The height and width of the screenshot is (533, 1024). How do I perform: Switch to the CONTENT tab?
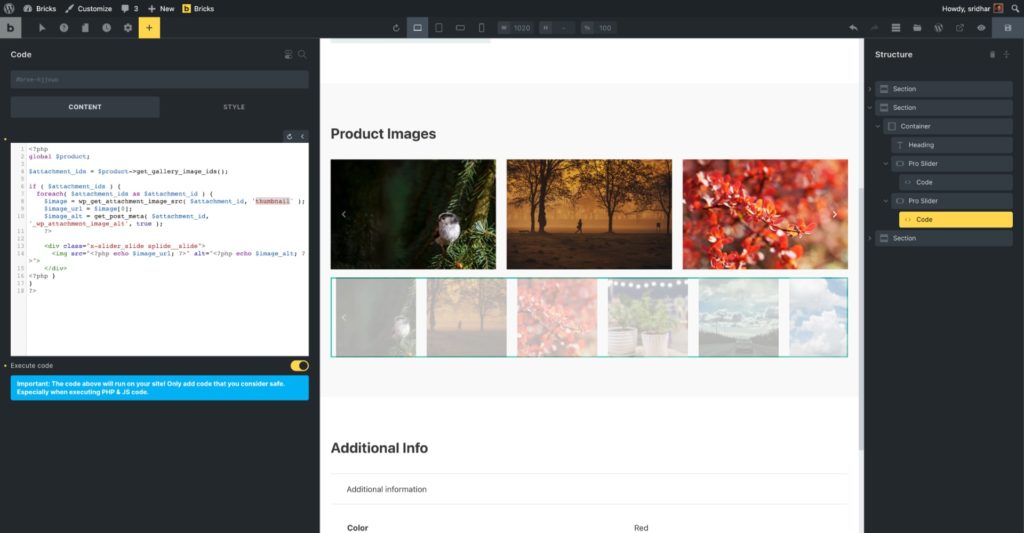pos(85,106)
